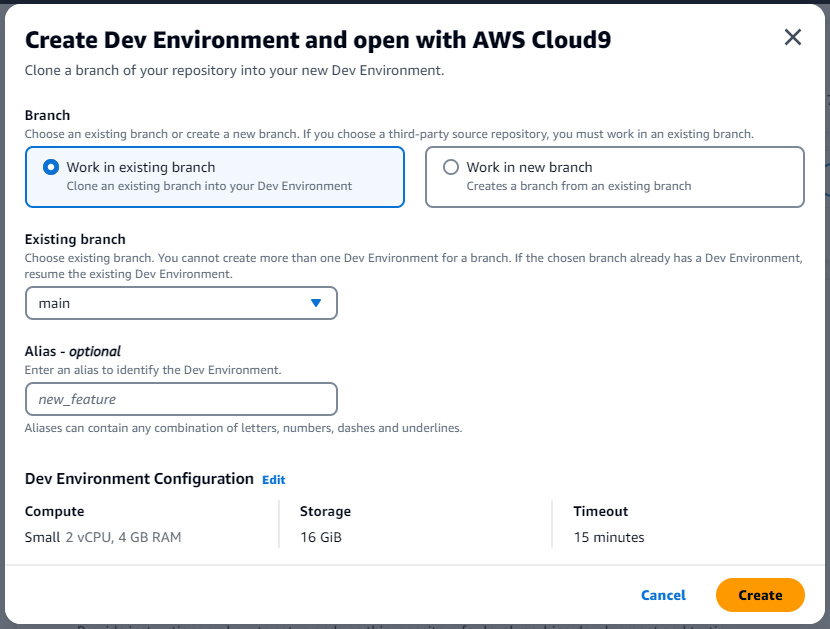This screenshot has width=830, height=629.
Task: Open the Existing branch dropdown
Action: tap(180, 302)
